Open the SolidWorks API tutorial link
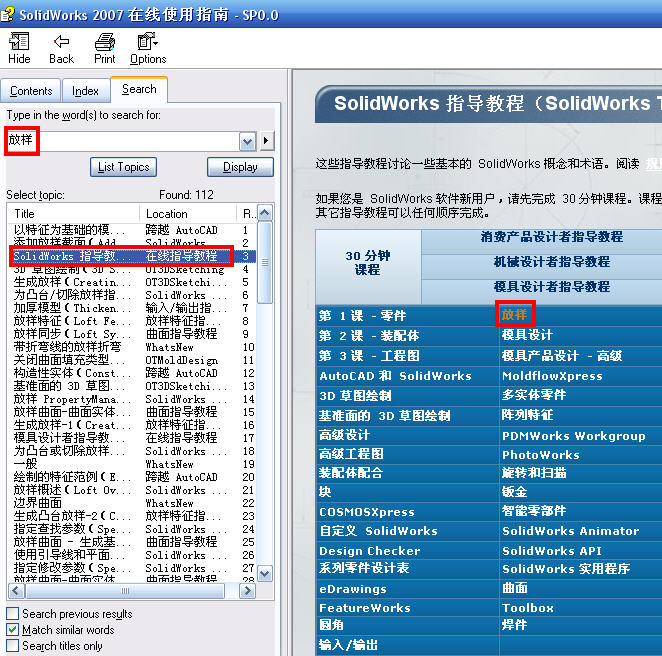 [551, 551]
